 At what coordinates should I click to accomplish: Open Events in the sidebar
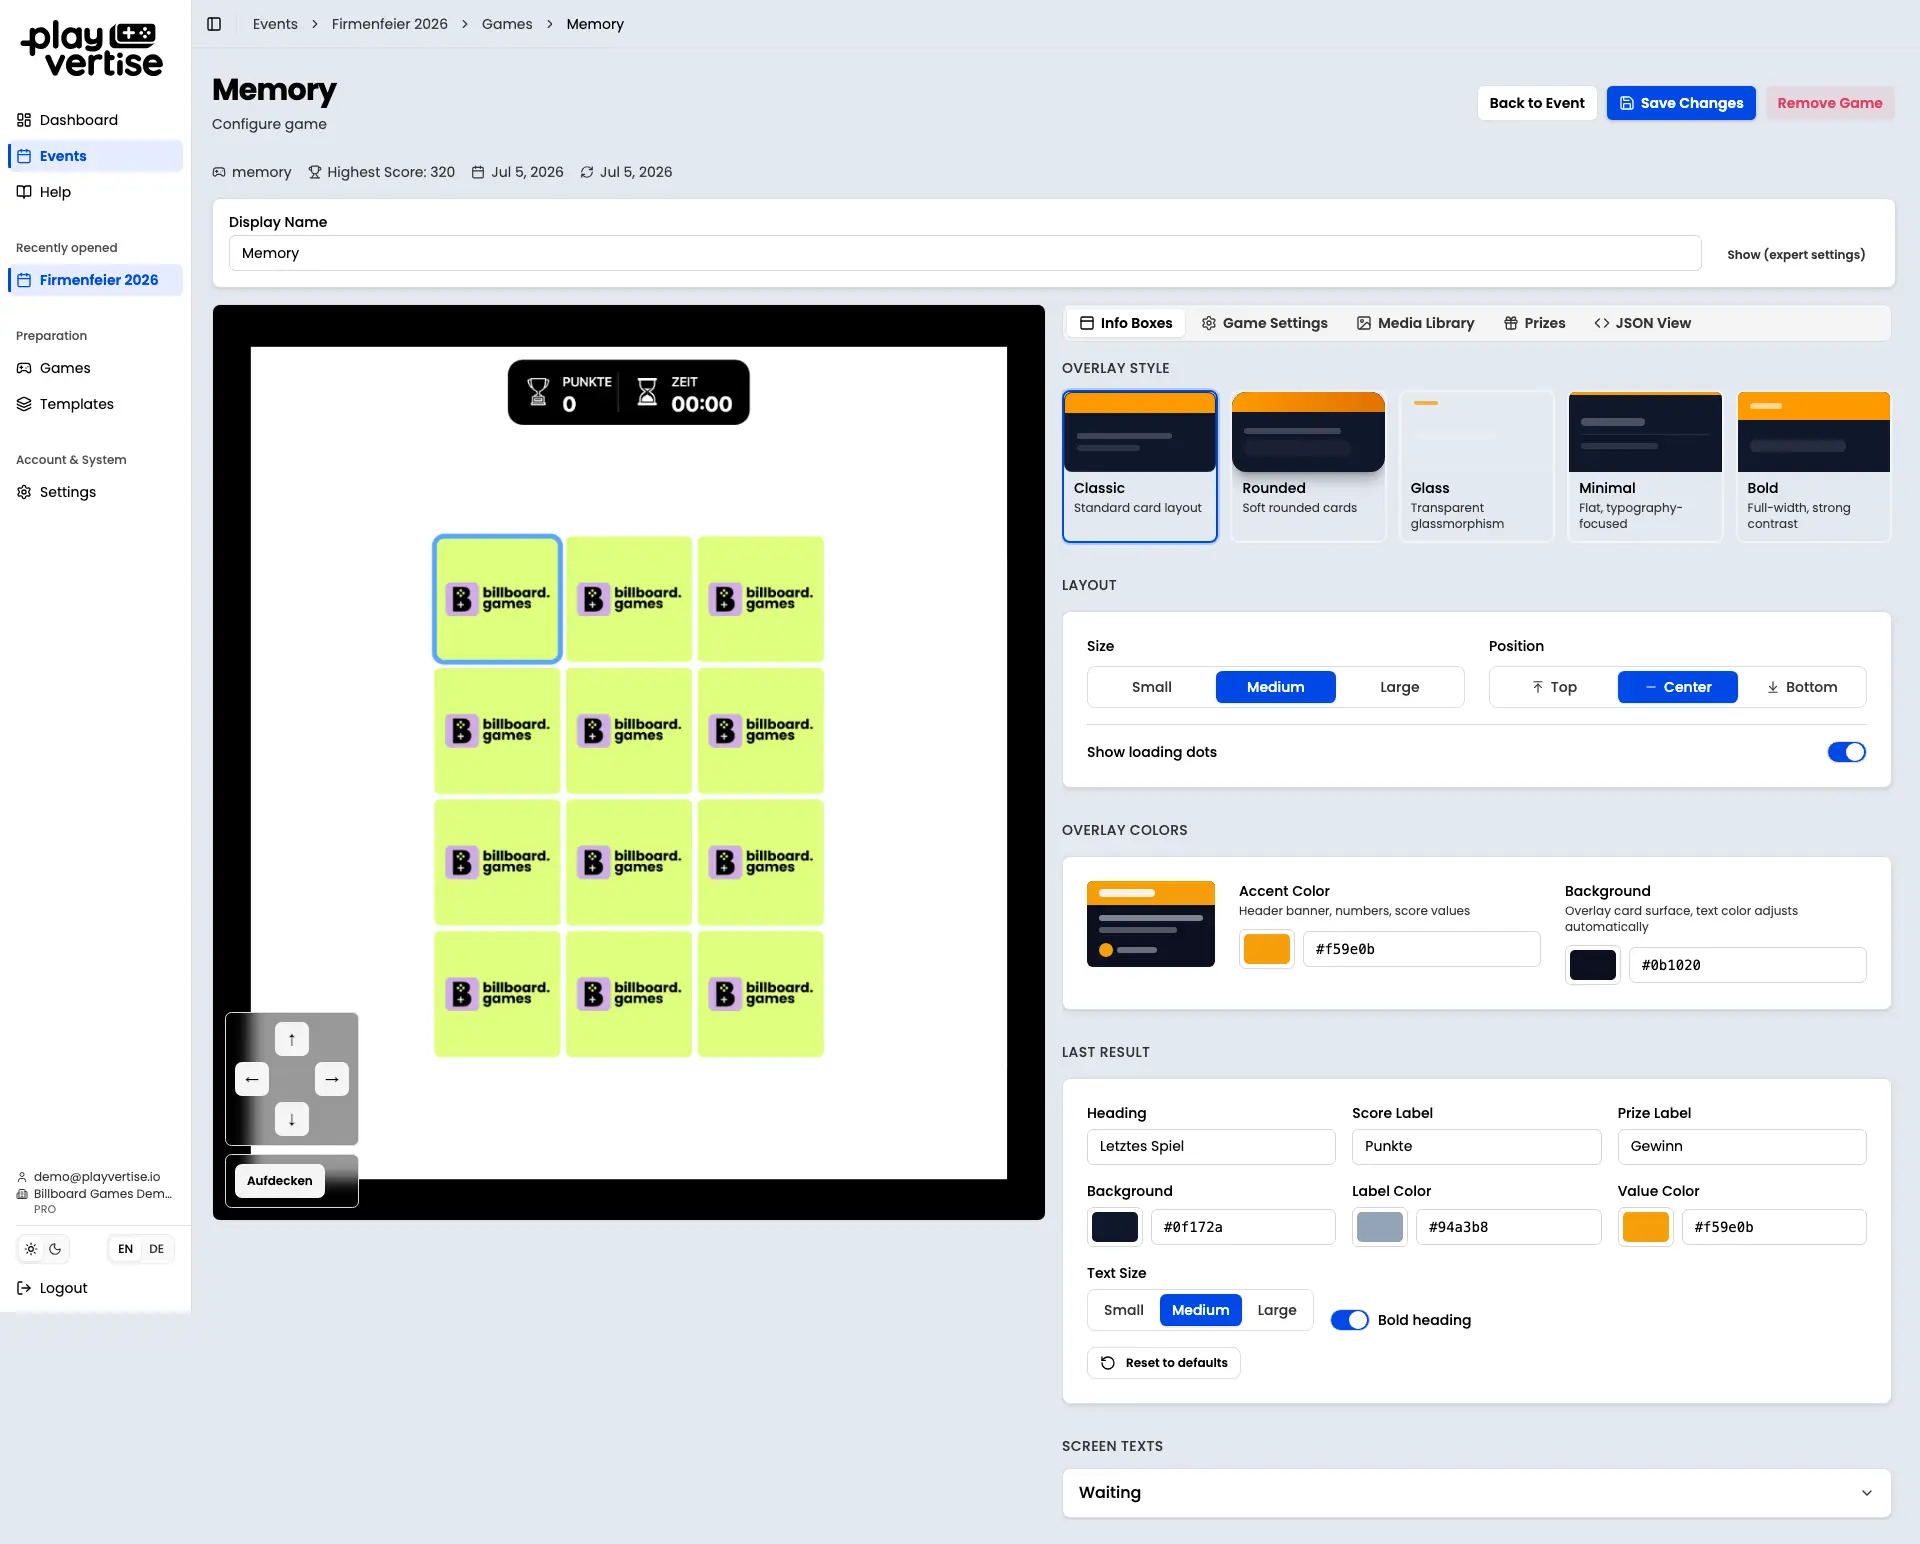coord(96,156)
